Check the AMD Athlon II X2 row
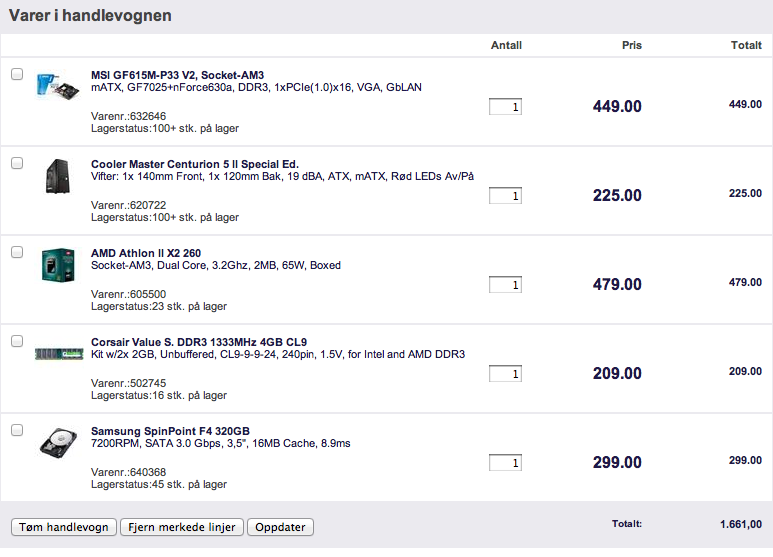 16,252
